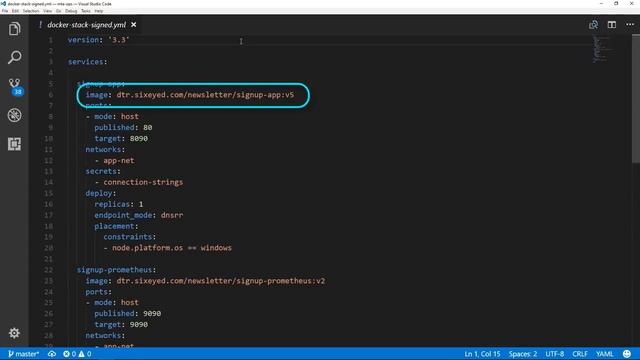Screen dimensions: 640x360
Task: Open the Help menu
Action: pos(99,11)
